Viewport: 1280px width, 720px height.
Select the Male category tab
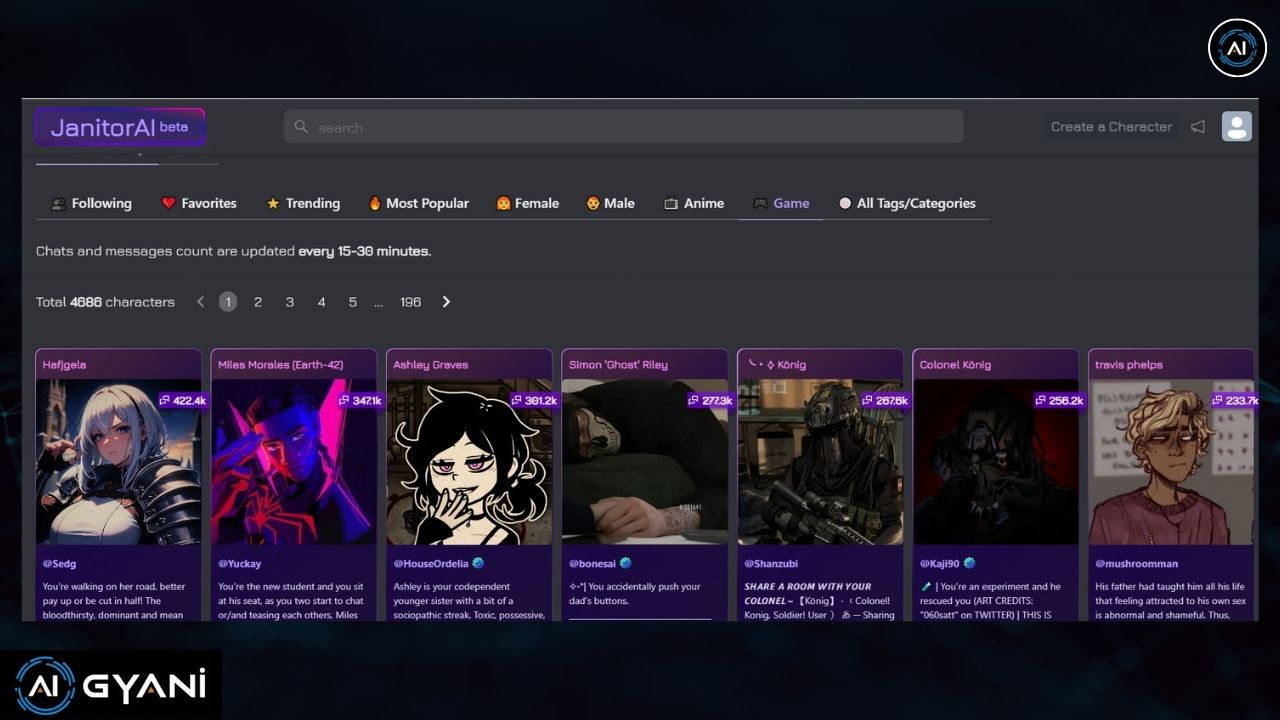(610, 203)
